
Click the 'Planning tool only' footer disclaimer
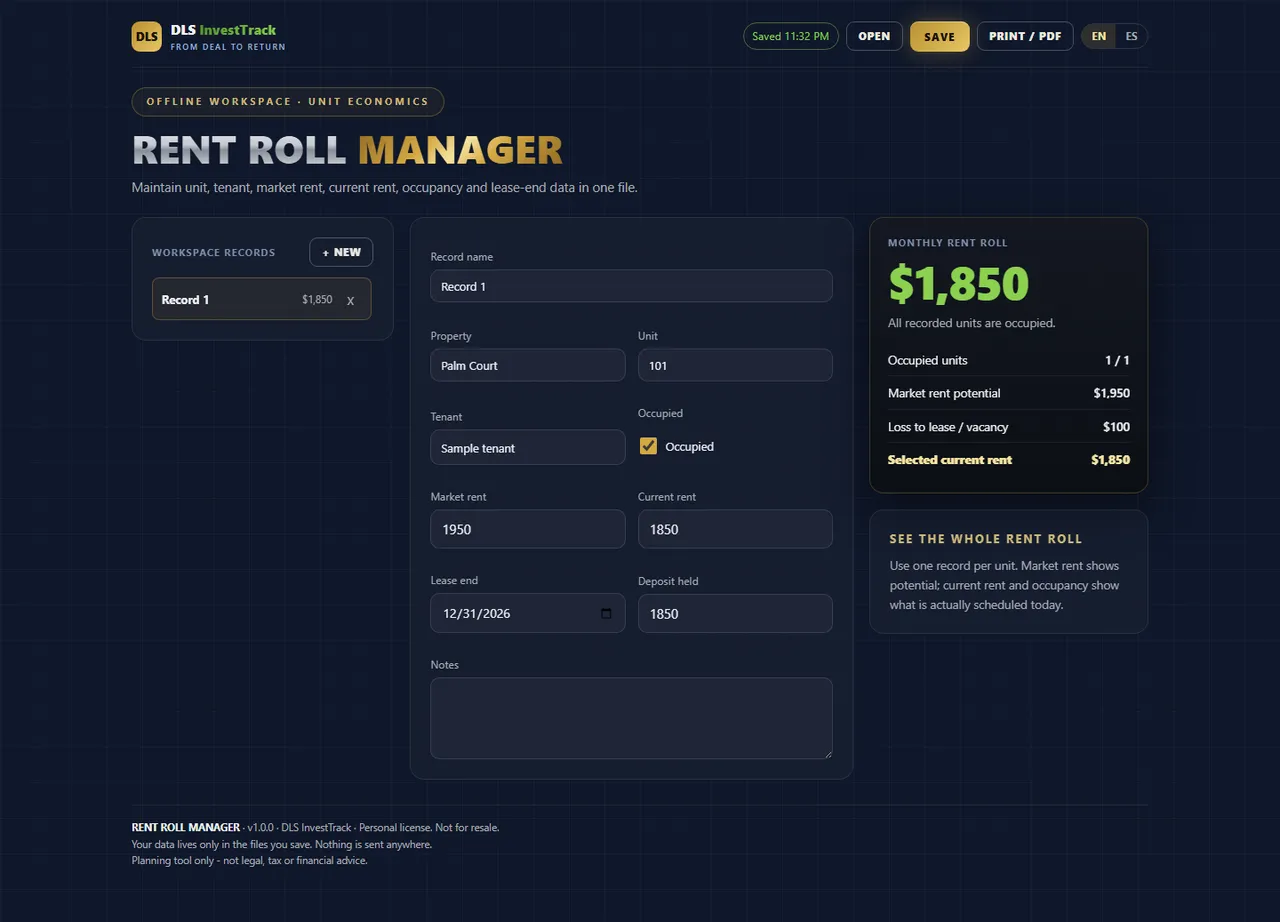249,860
